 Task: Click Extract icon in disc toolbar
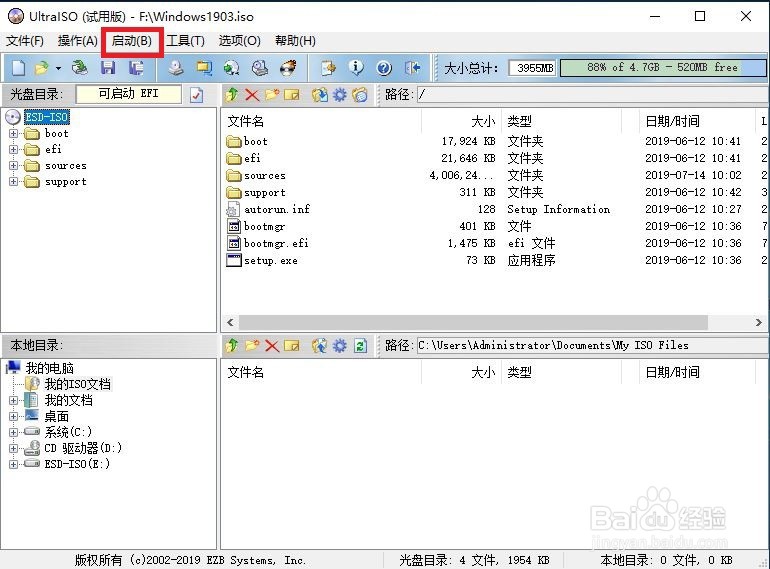(320, 95)
